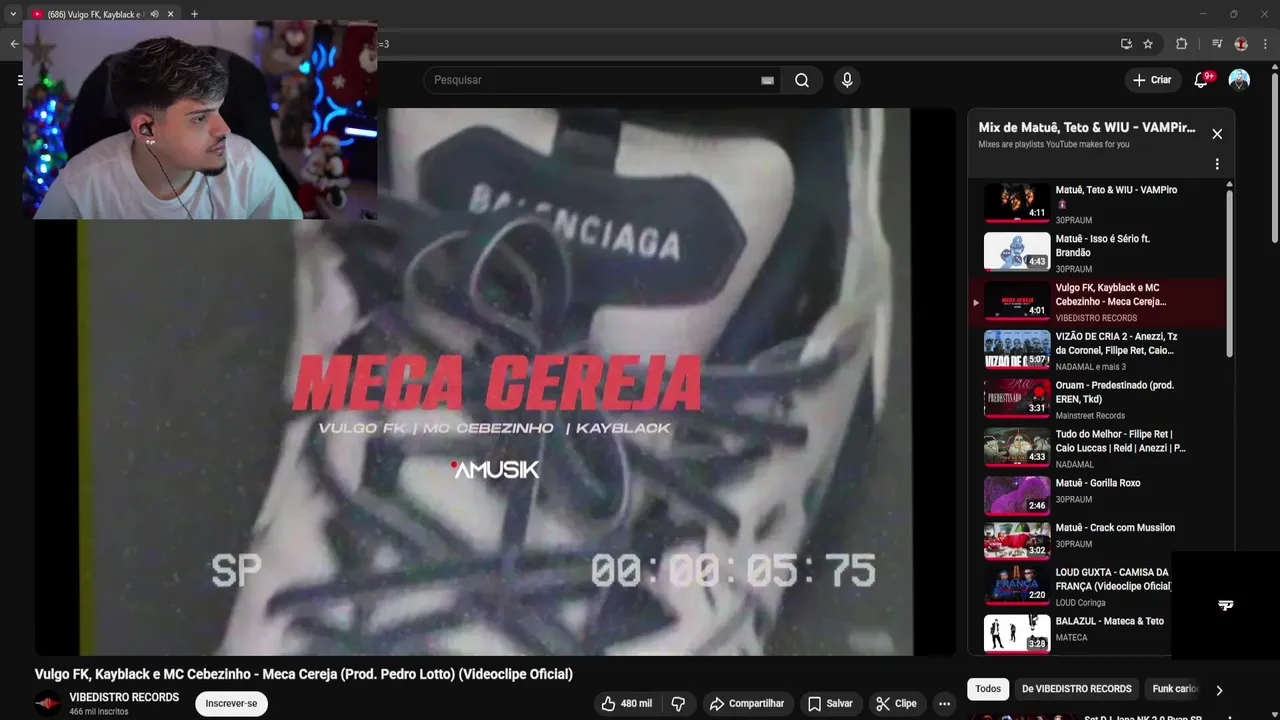Open the Chrome profile avatar
Image resolution: width=1280 pixels, height=720 pixels.
[1241, 44]
